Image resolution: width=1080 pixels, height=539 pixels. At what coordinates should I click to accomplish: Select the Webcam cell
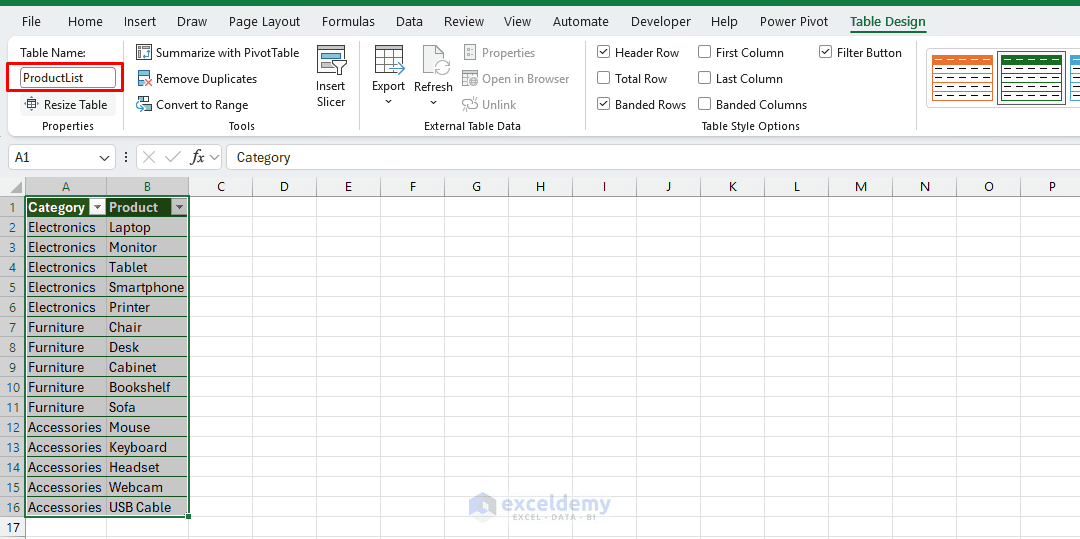click(x=147, y=487)
